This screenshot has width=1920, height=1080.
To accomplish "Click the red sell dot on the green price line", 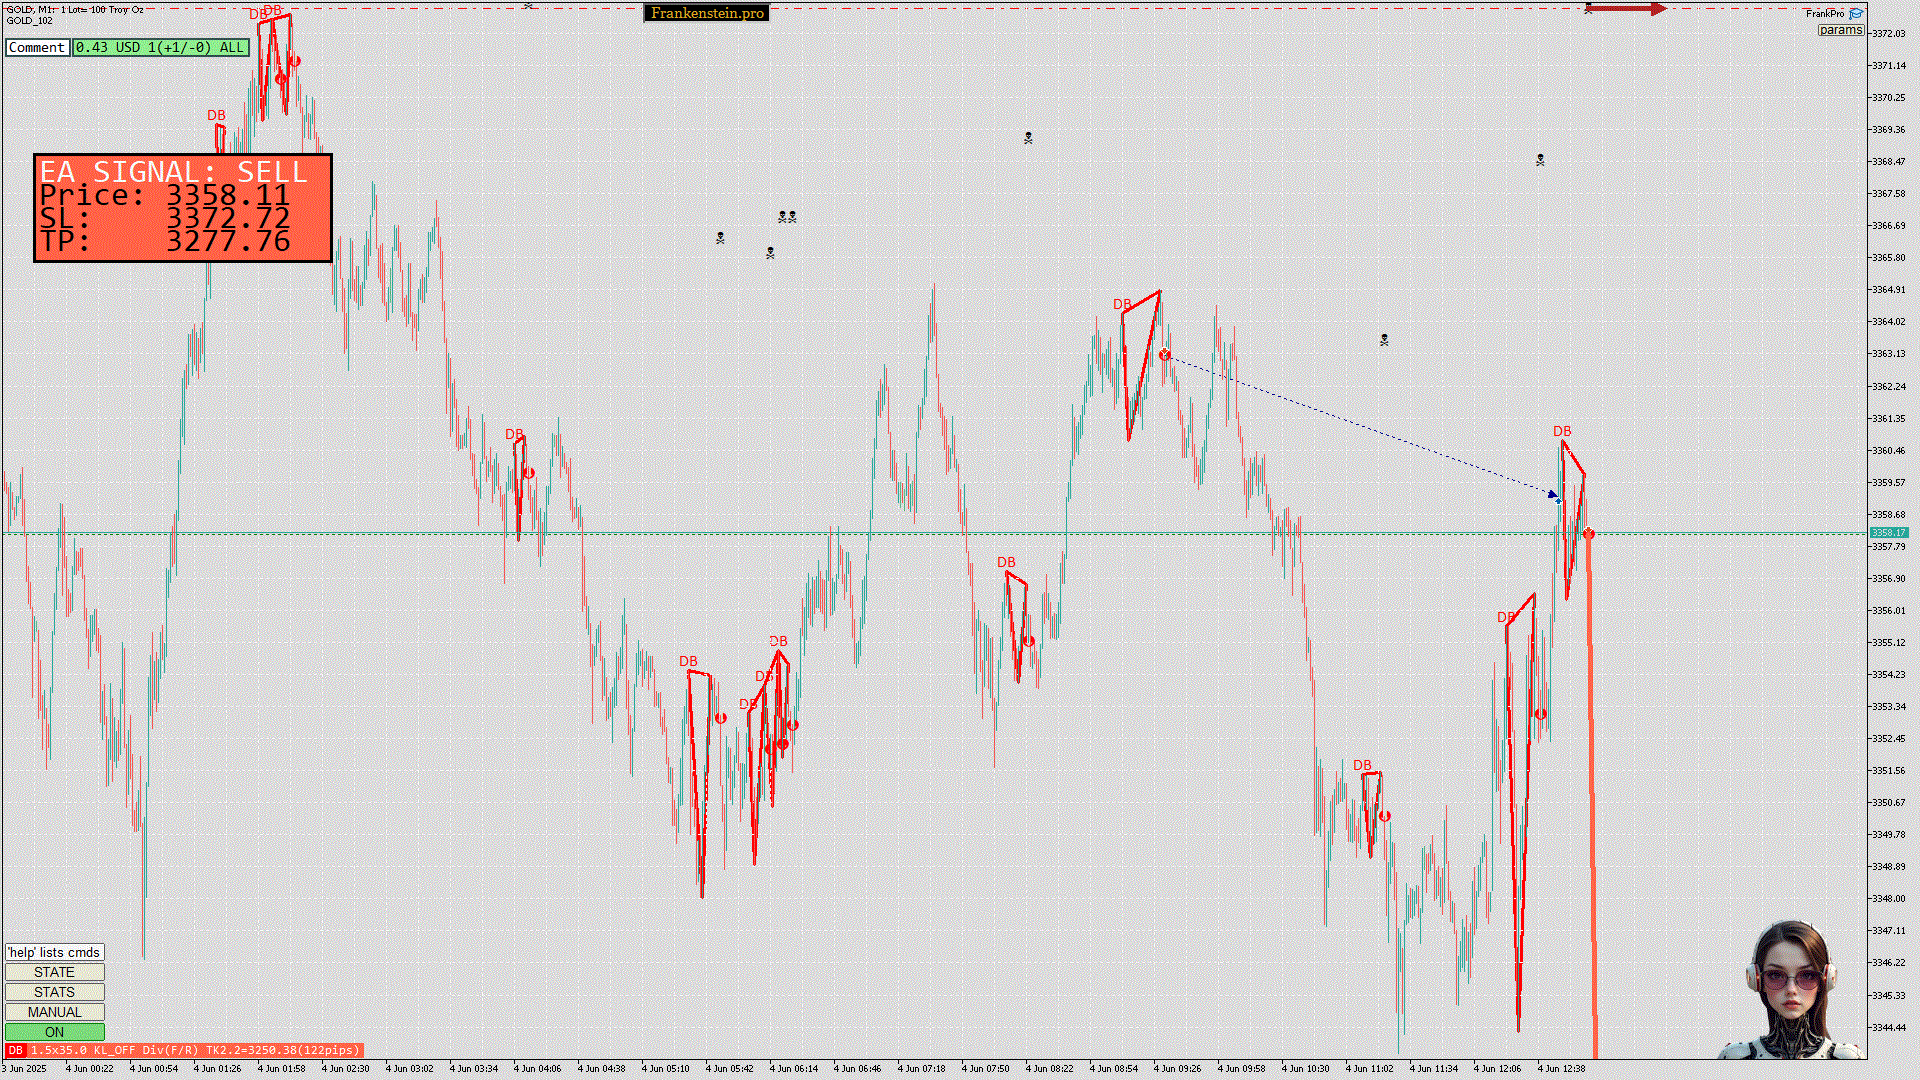I will [x=1589, y=534].
